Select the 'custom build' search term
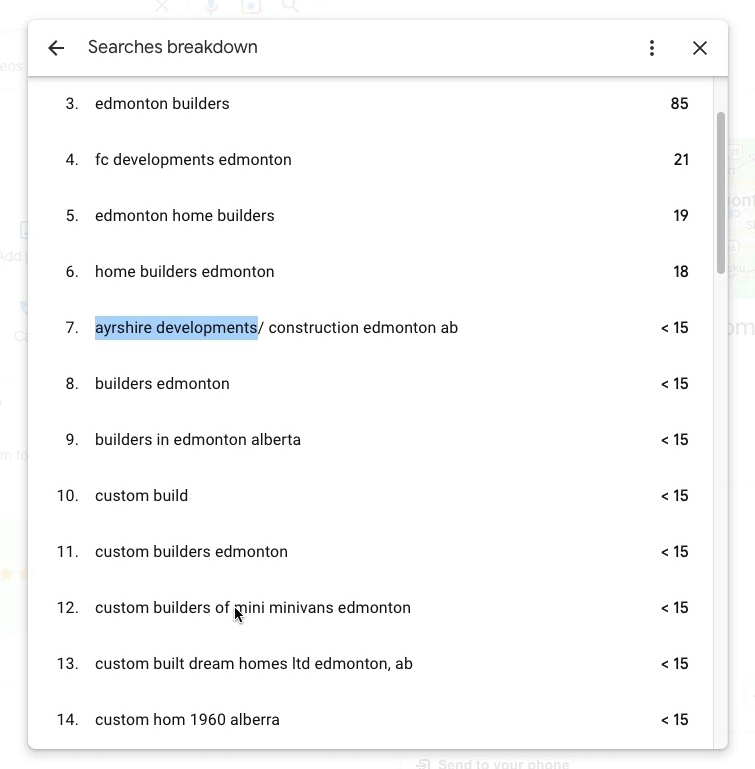 point(141,496)
